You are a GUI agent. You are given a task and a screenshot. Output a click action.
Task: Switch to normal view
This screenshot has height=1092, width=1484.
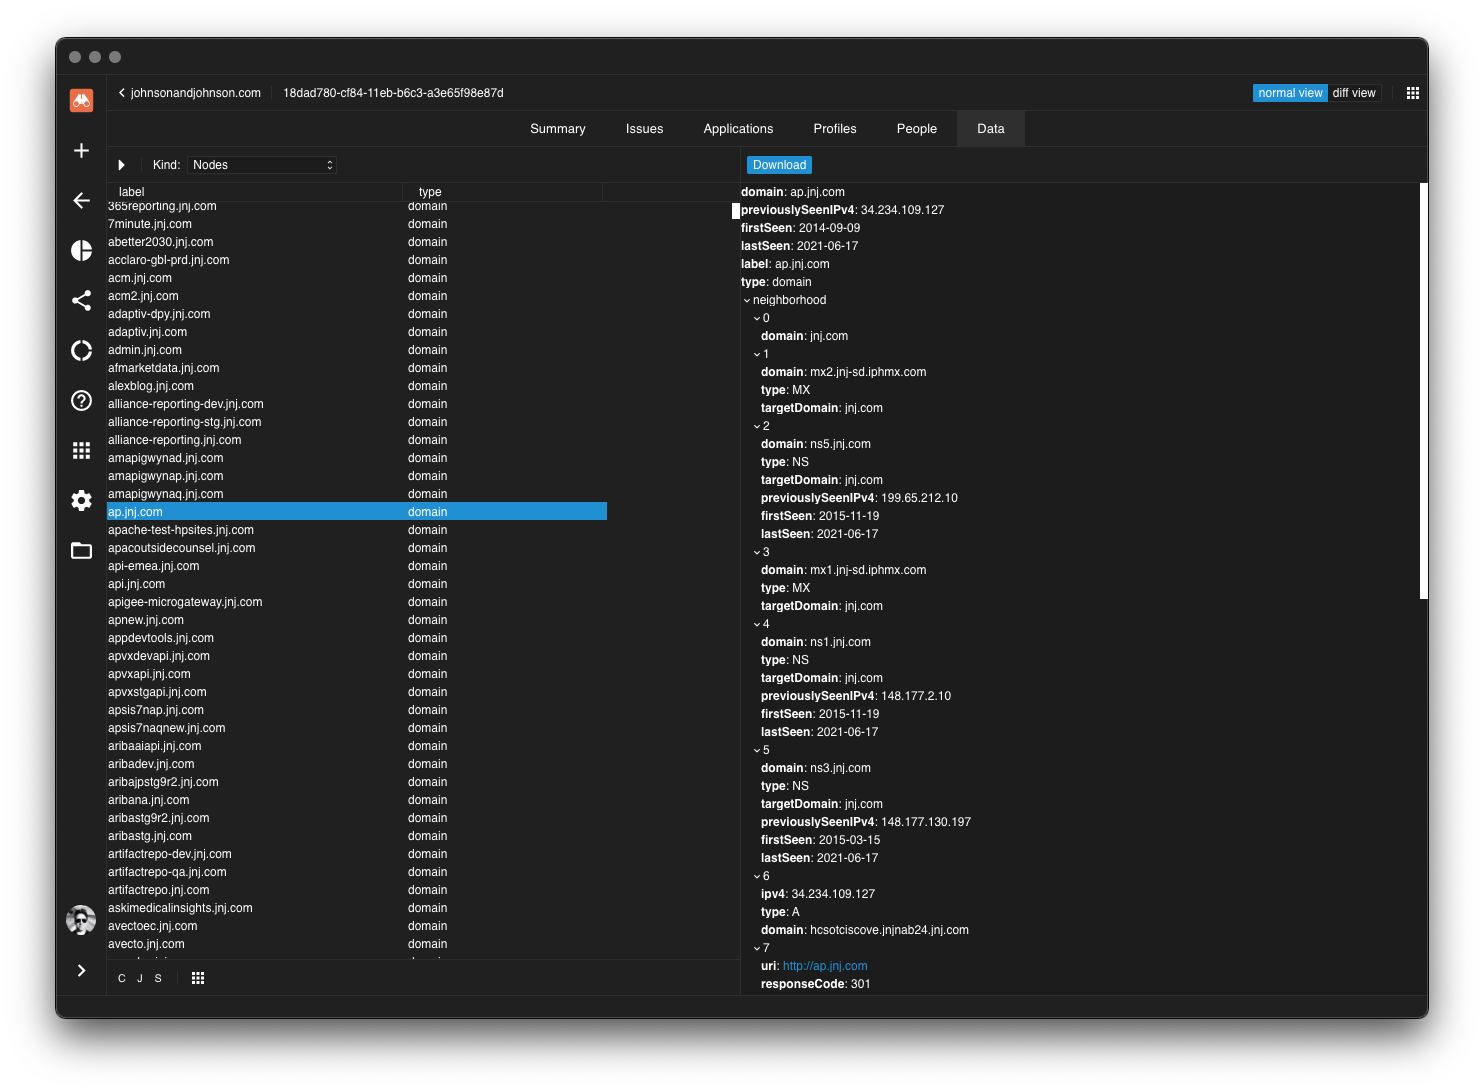coord(1290,93)
